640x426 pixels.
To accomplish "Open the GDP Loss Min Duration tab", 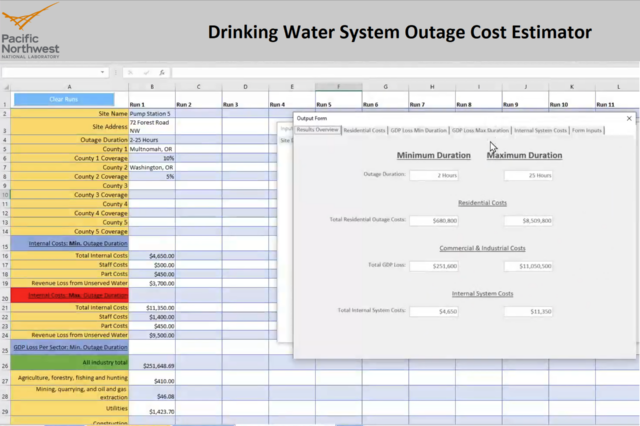I will click(x=418, y=130).
